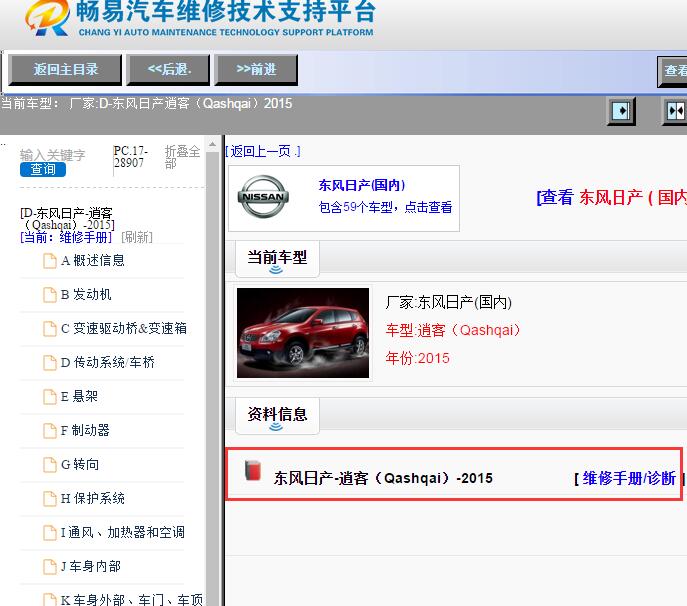
Task: Select the D-东风日产-逍客 tree root title
Action: tap(67, 218)
